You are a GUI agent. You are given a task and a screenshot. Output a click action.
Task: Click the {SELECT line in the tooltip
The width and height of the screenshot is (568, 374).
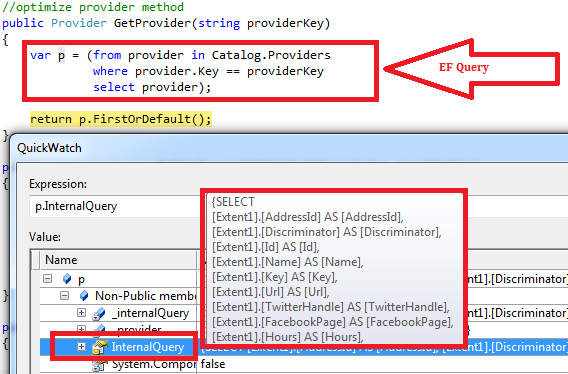pos(233,201)
